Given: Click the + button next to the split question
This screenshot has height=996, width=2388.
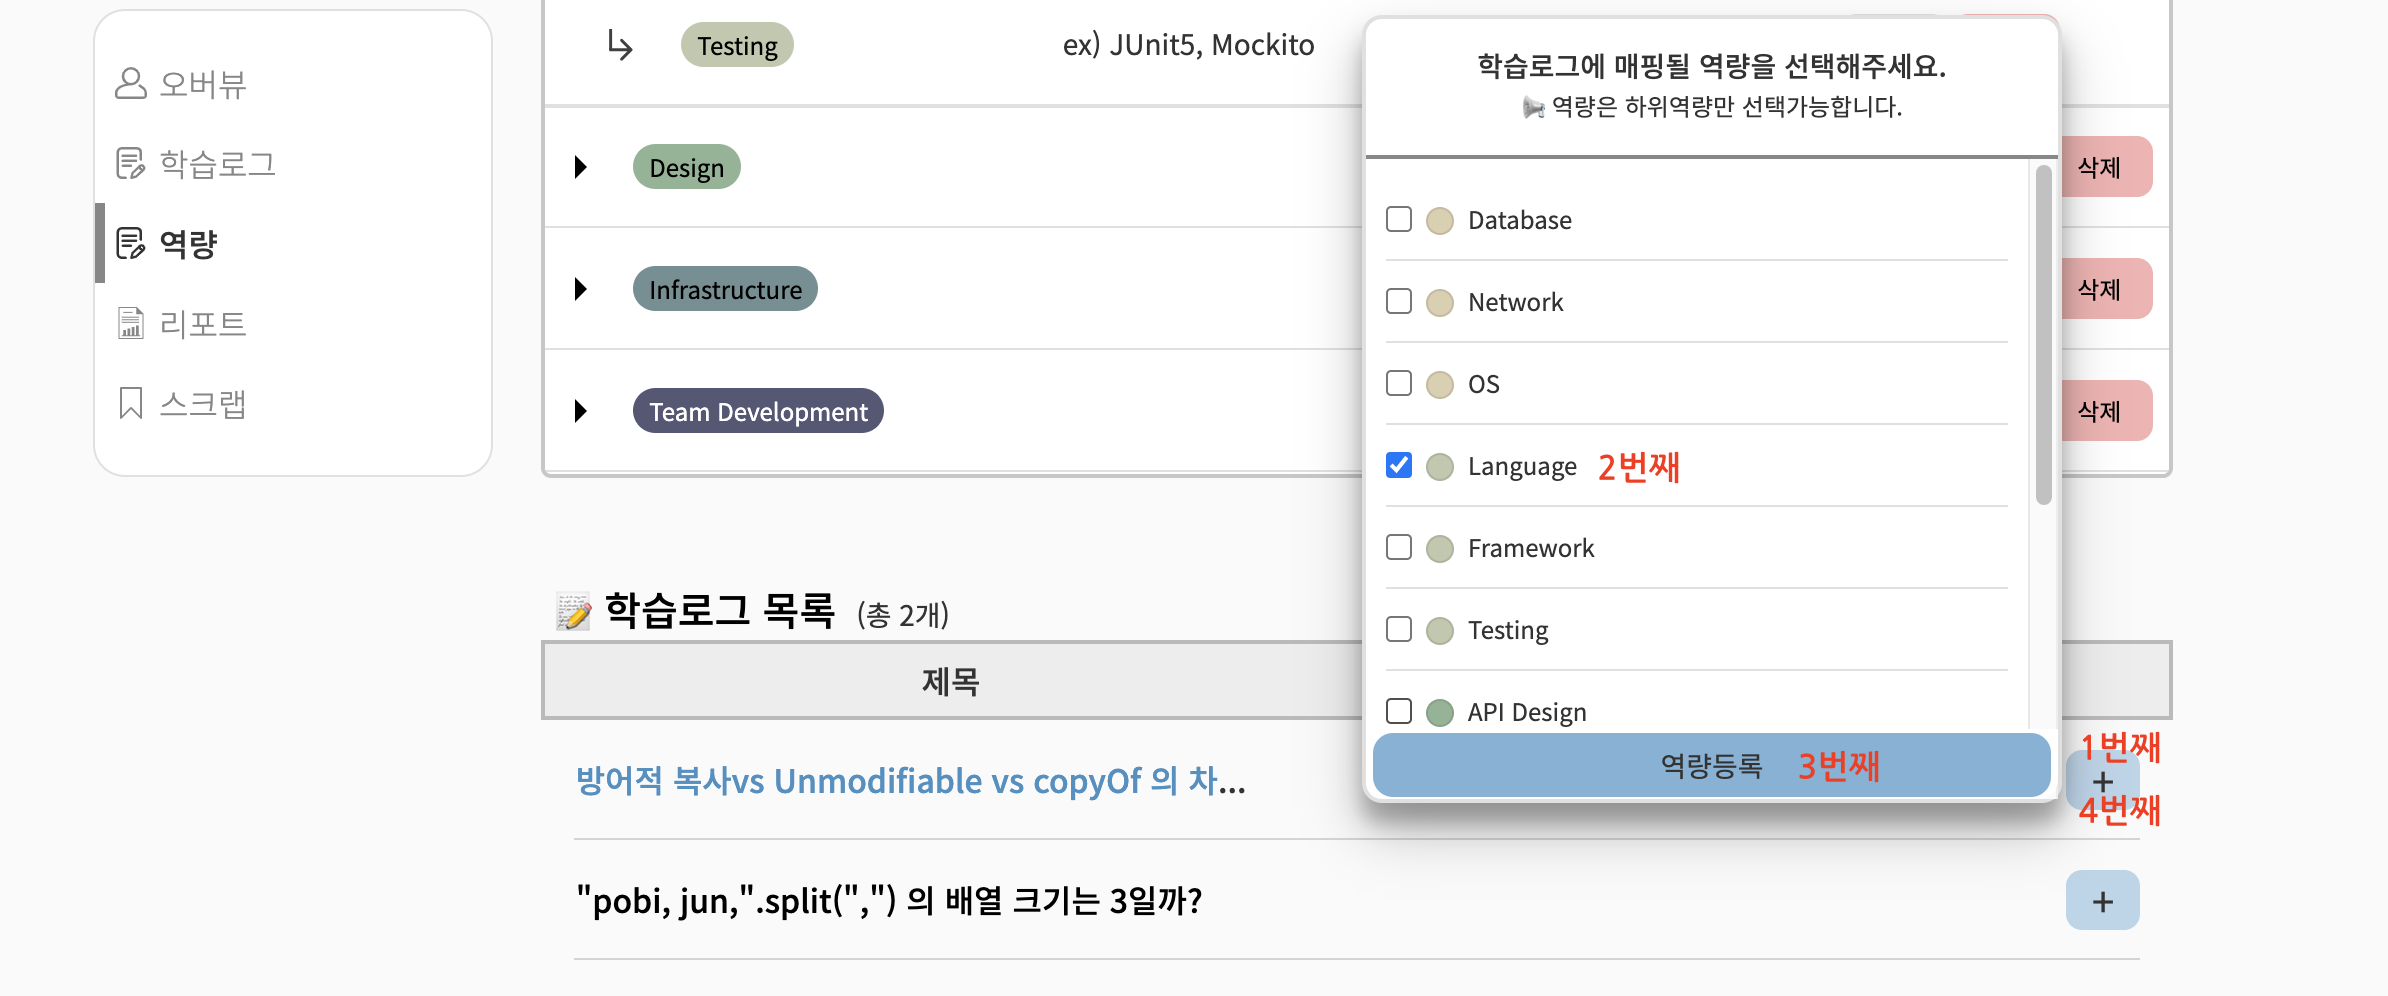Looking at the screenshot, I should pos(2102,900).
